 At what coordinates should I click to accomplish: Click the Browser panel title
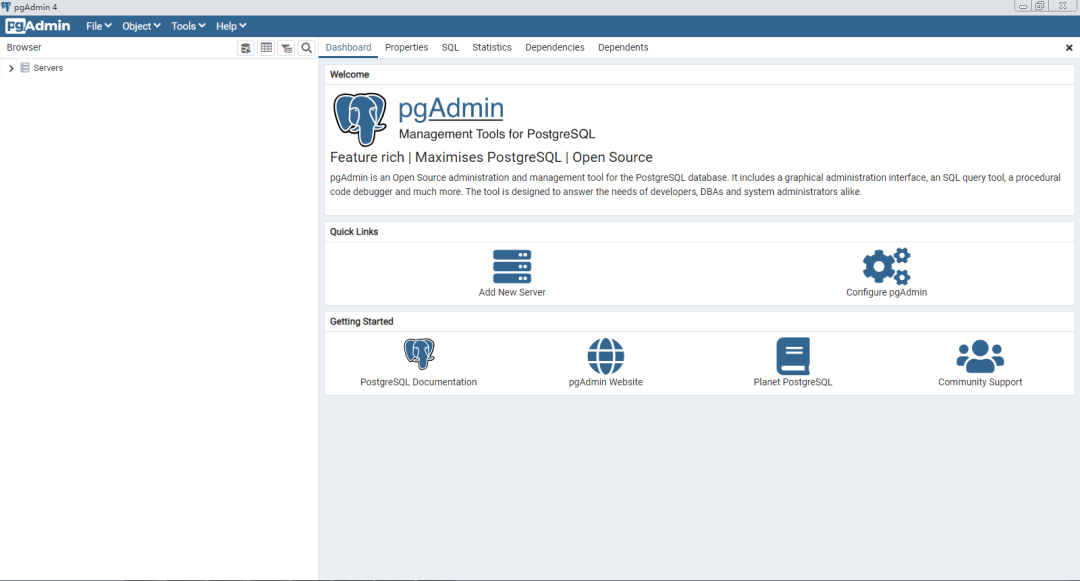[x=24, y=47]
